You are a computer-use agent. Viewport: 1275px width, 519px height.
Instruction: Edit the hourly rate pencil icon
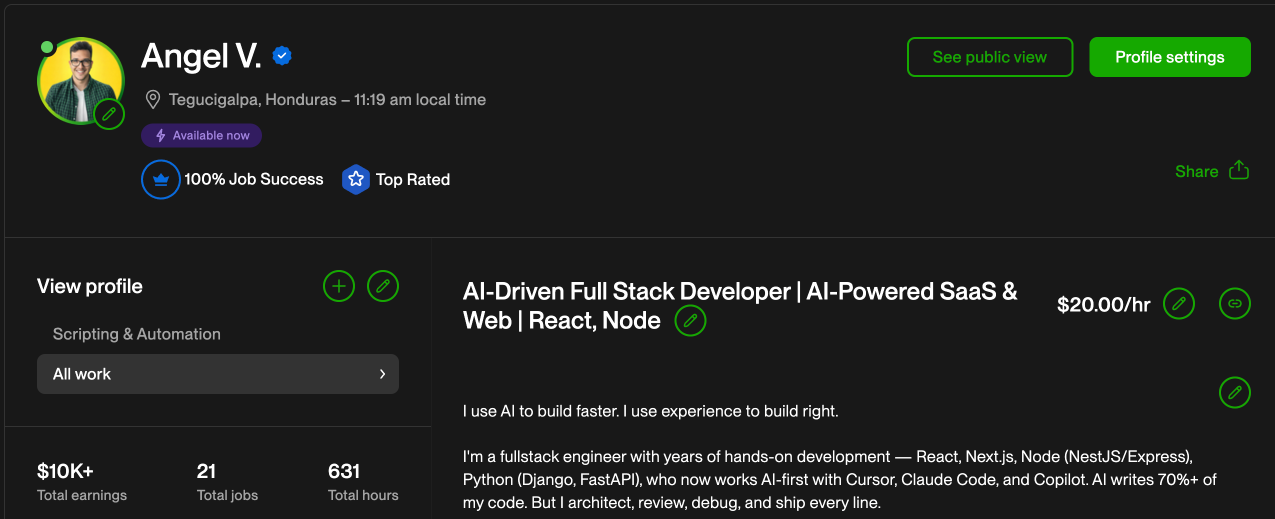tap(1179, 304)
